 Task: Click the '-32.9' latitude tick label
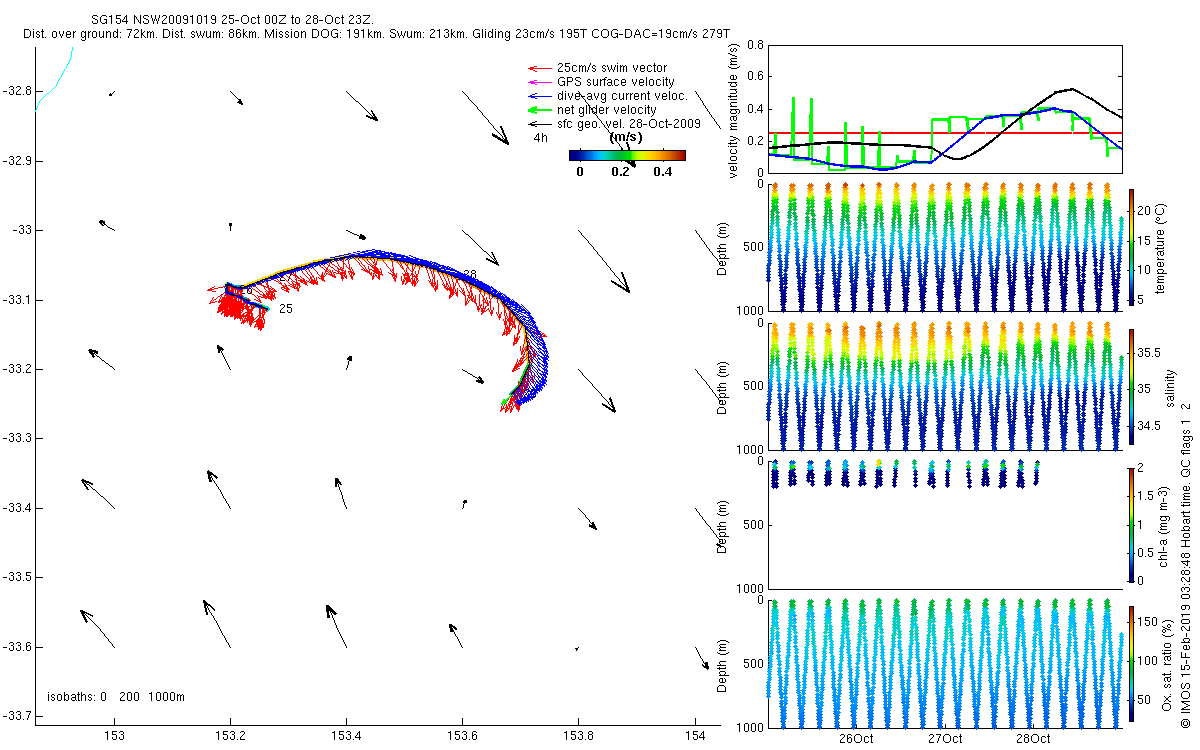(x=17, y=160)
